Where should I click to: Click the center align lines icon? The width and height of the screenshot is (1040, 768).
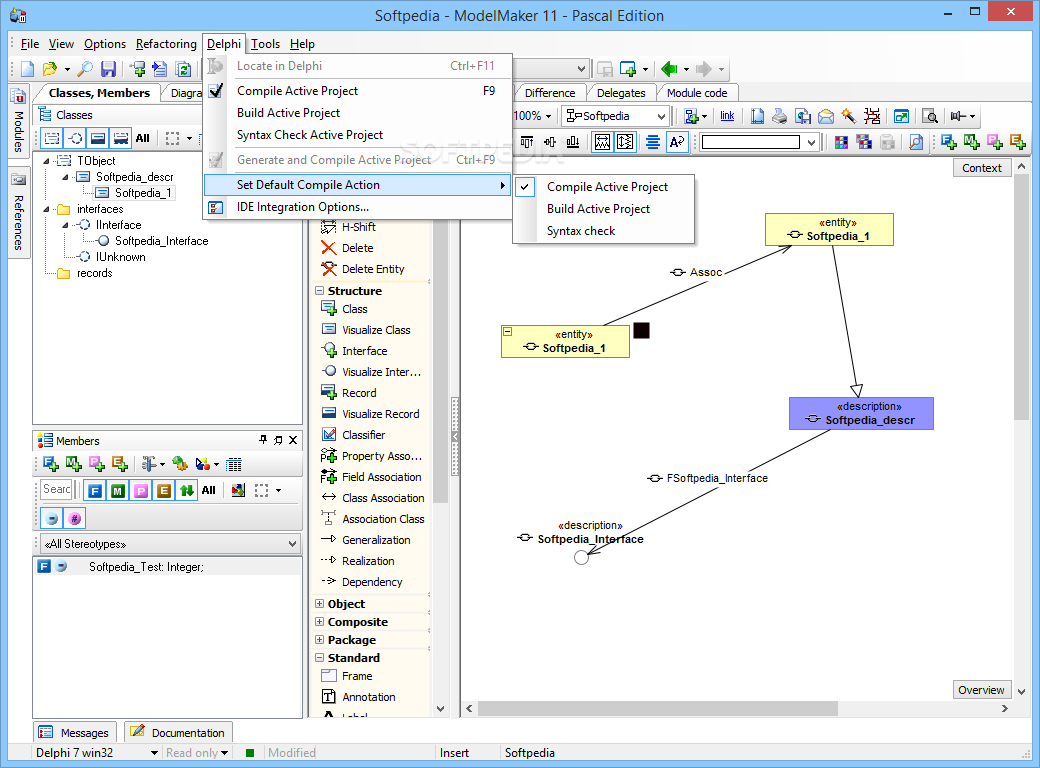[x=653, y=142]
